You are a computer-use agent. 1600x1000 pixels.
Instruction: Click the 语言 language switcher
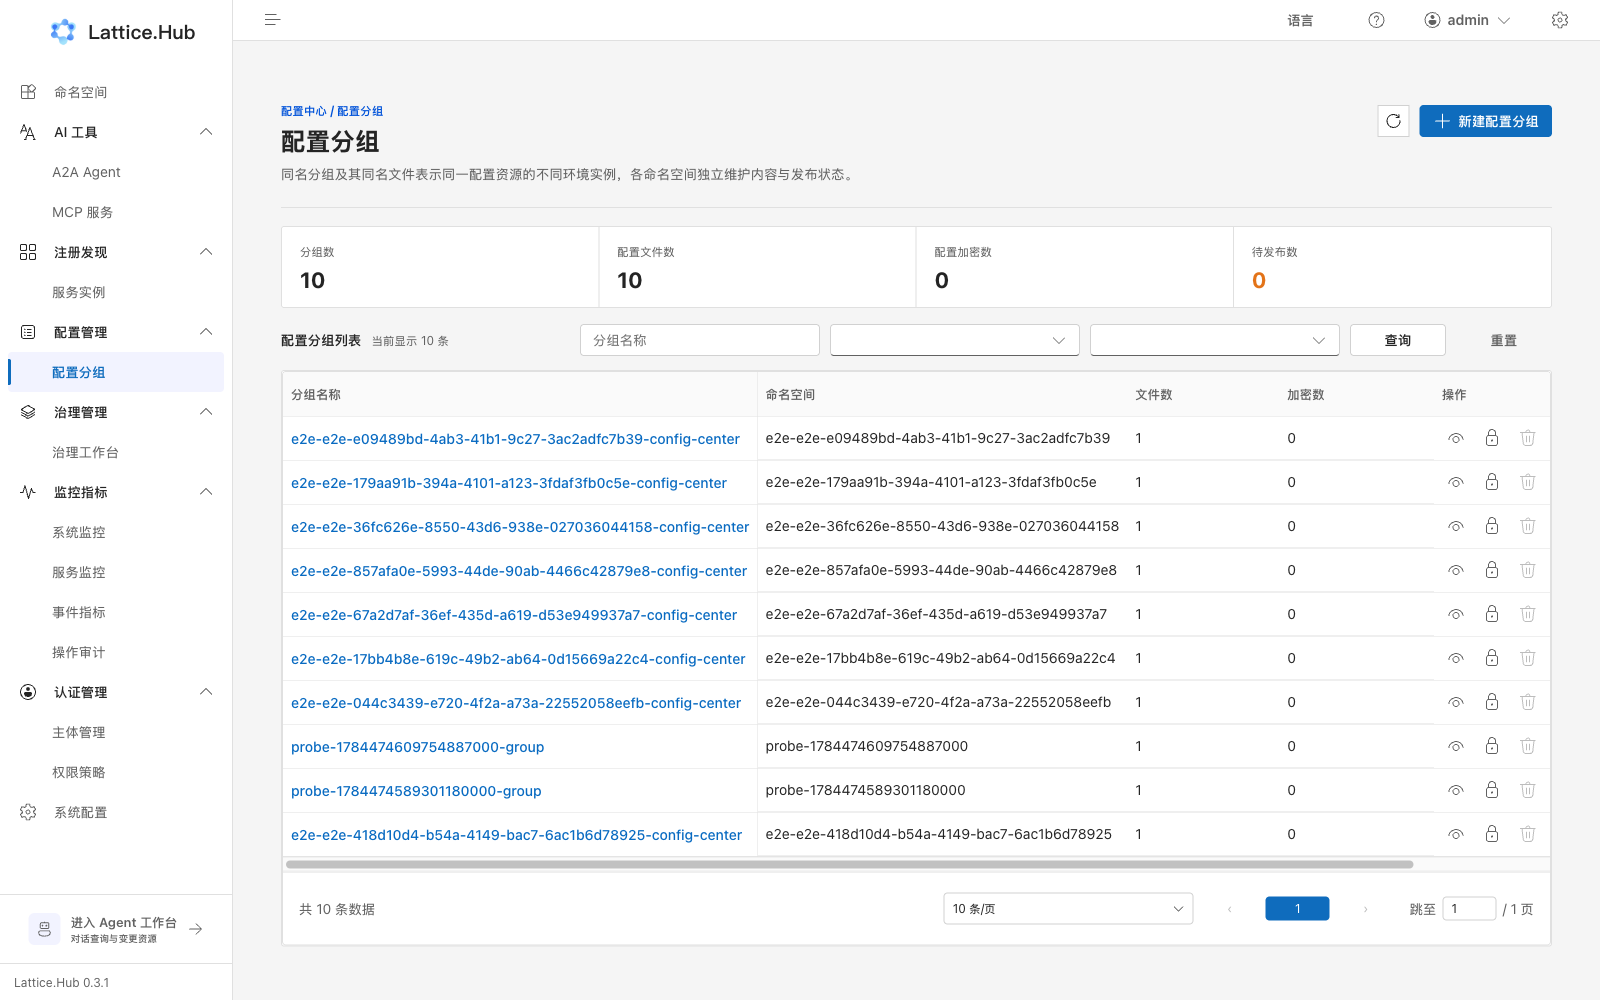click(x=1300, y=20)
